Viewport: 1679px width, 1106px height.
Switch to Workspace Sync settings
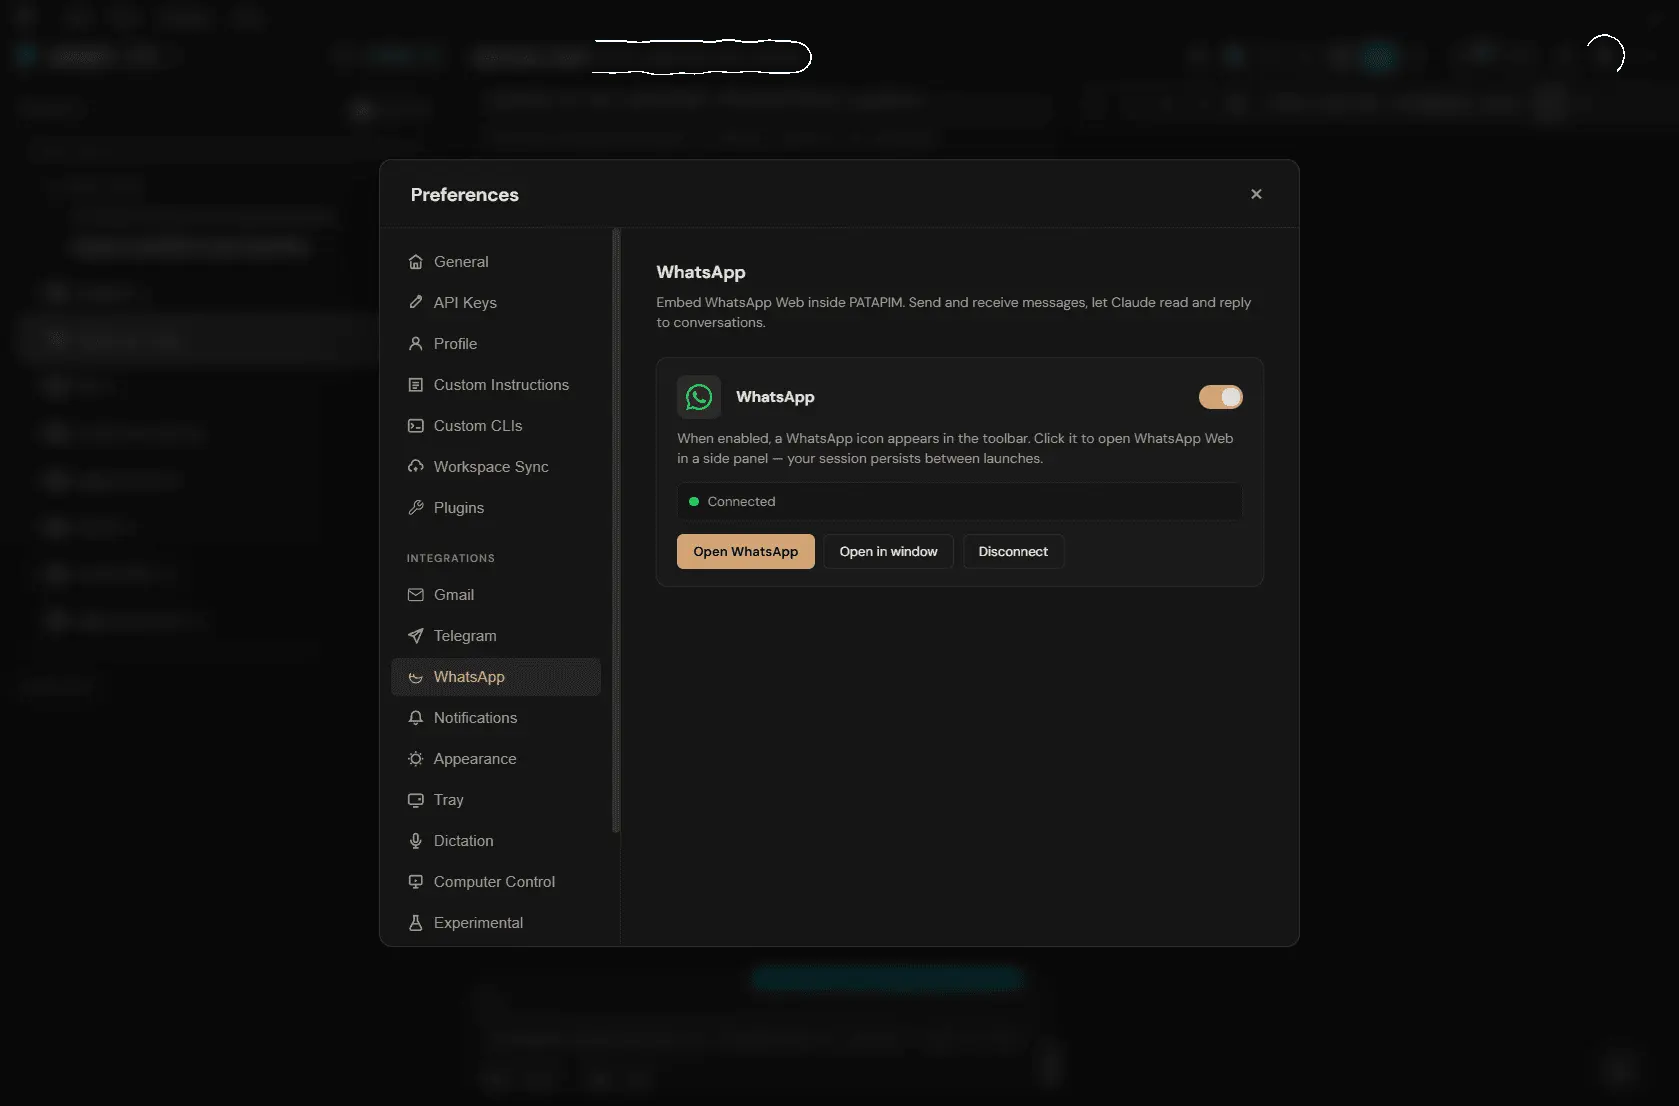pyautogui.click(x=496, y=467)
